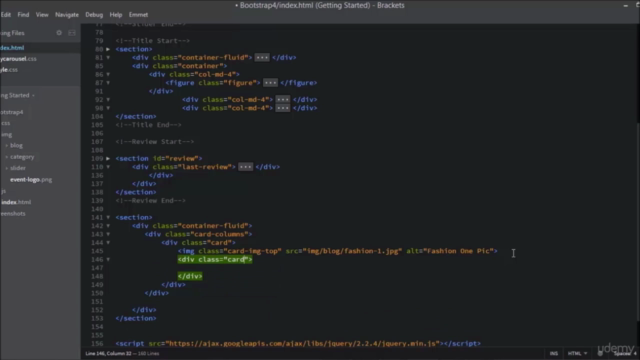640x360 pixels.
Task: Collapse fold arrow on line 86
Action: [x=108, y=74]
